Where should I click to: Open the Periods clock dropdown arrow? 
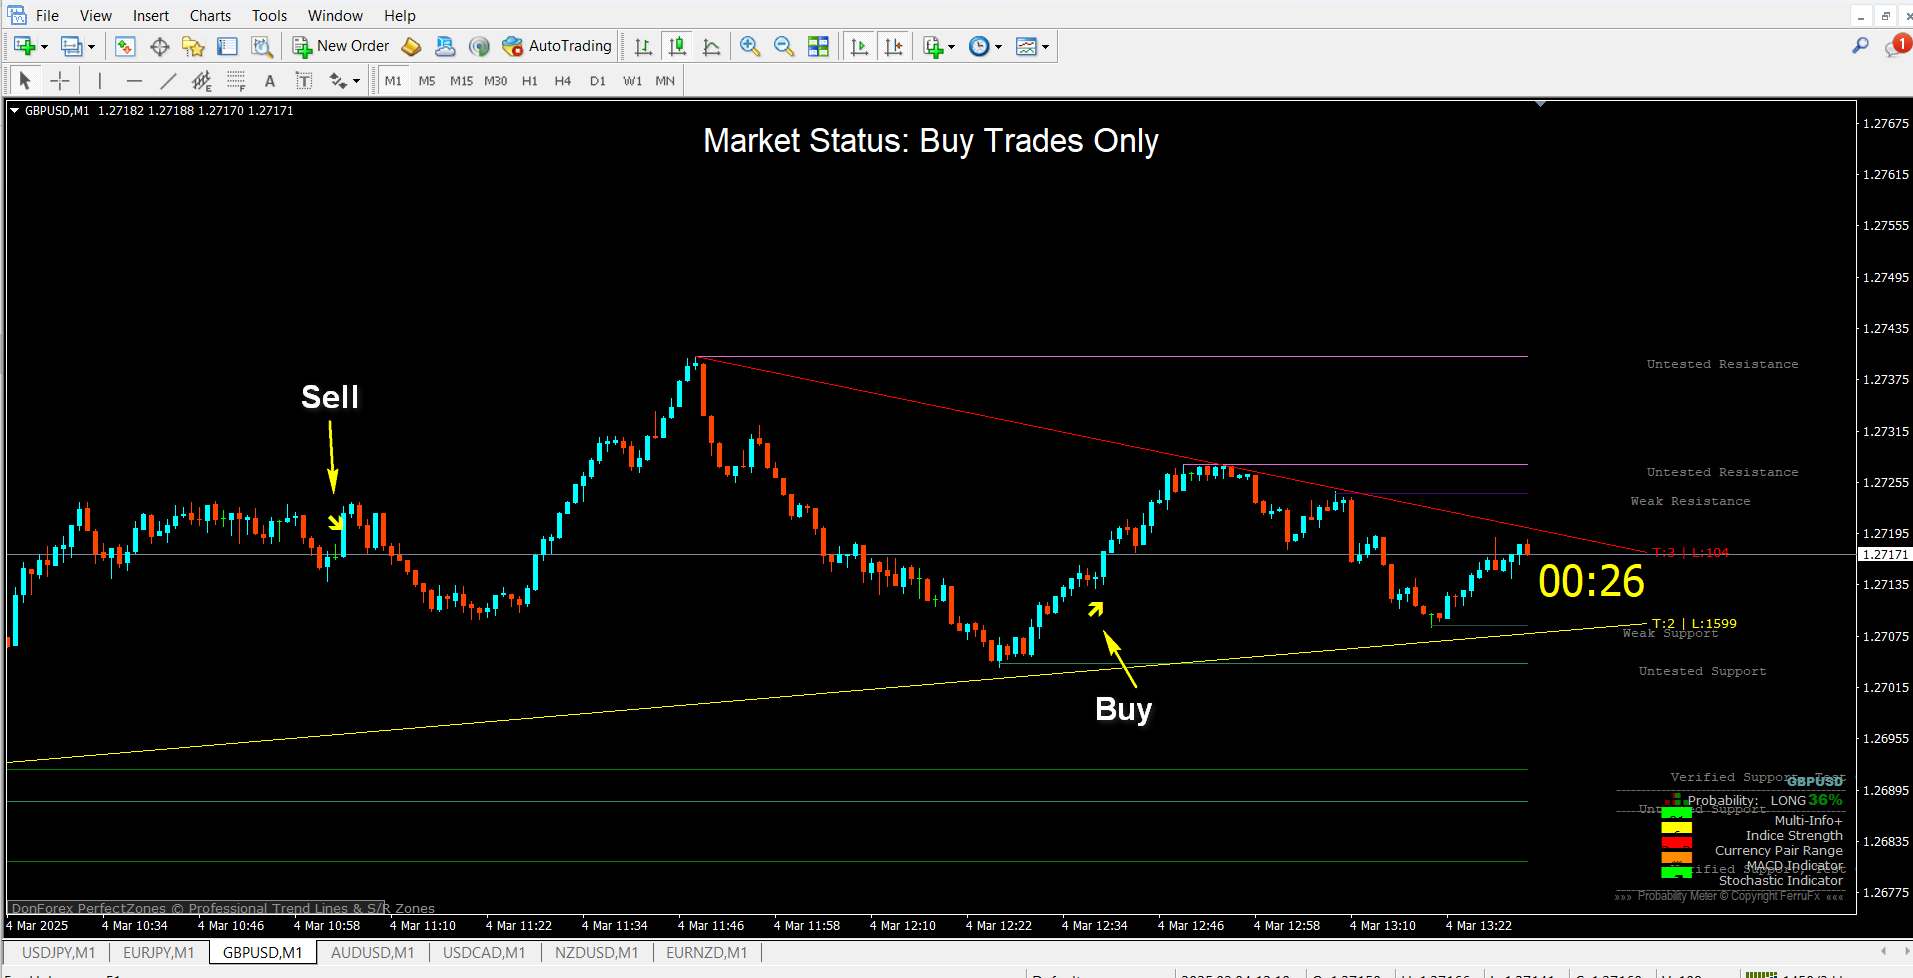point(998,47)
